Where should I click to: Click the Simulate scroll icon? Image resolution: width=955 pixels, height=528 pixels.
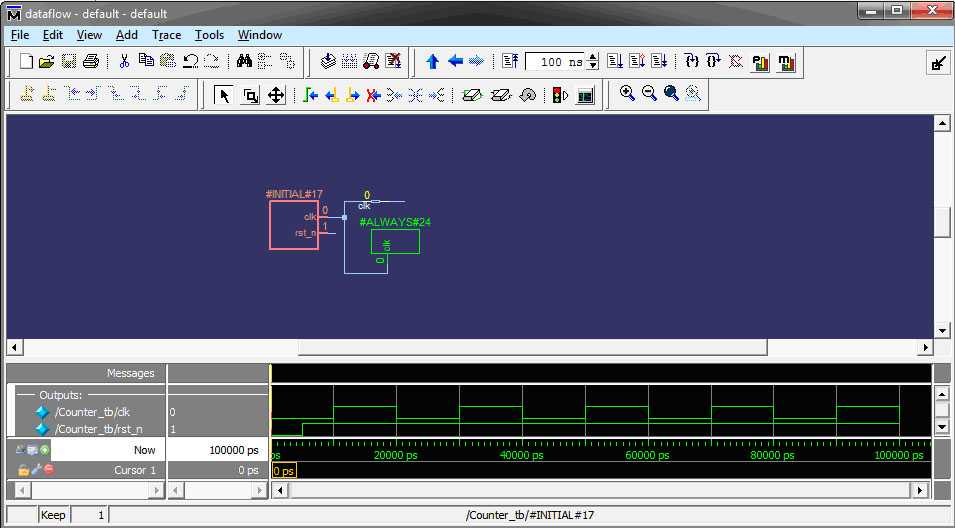pyautogui.click(x=371, y=61)
